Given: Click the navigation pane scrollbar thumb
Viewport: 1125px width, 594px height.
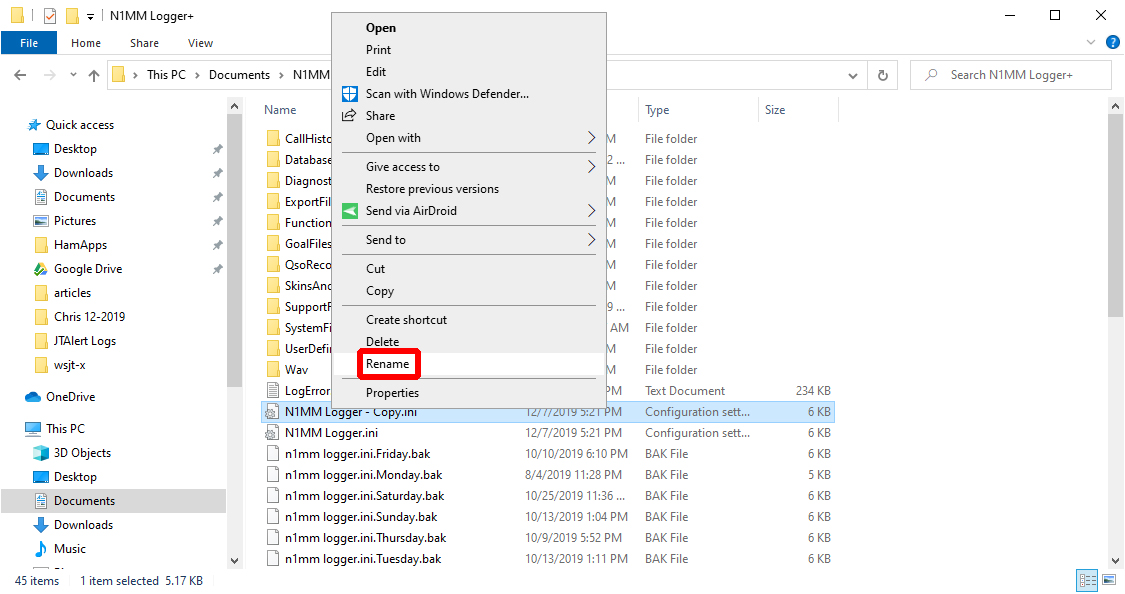Looking at the screenshot, I should [x=234, y=251].
